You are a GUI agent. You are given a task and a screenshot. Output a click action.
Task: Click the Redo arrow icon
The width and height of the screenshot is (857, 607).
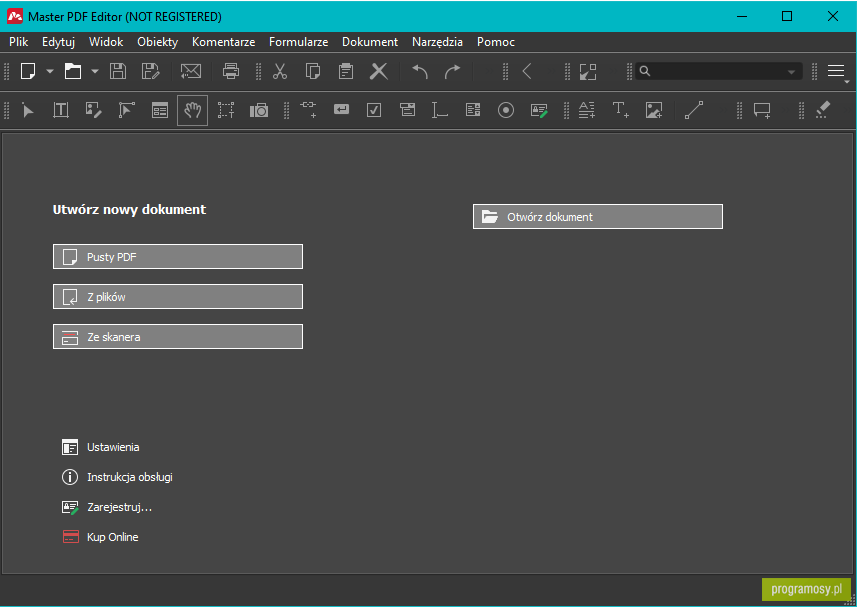click(453, 72)
